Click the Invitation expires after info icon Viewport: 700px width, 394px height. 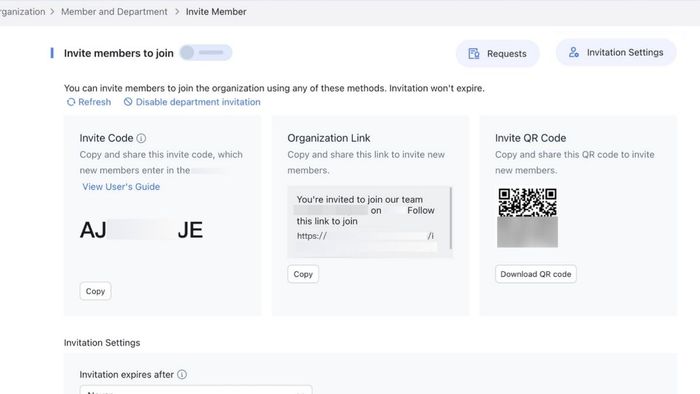point(182,374)
